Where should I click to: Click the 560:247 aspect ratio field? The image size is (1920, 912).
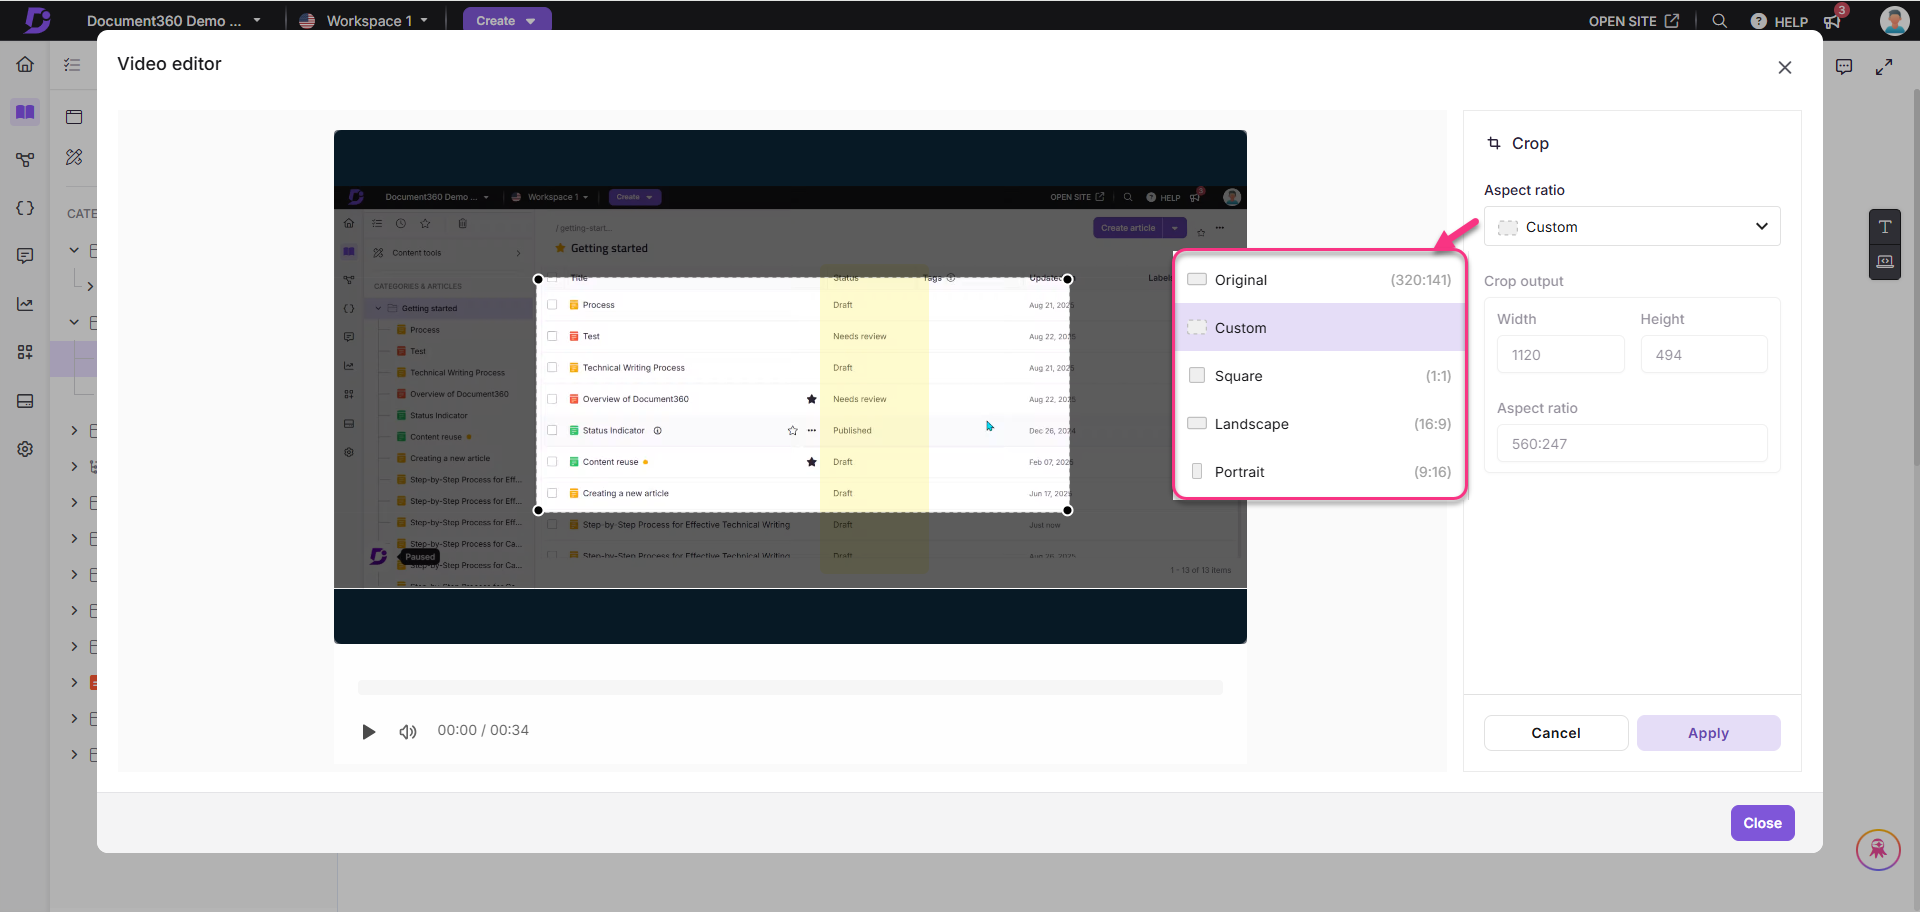[x=1632, y=444]
